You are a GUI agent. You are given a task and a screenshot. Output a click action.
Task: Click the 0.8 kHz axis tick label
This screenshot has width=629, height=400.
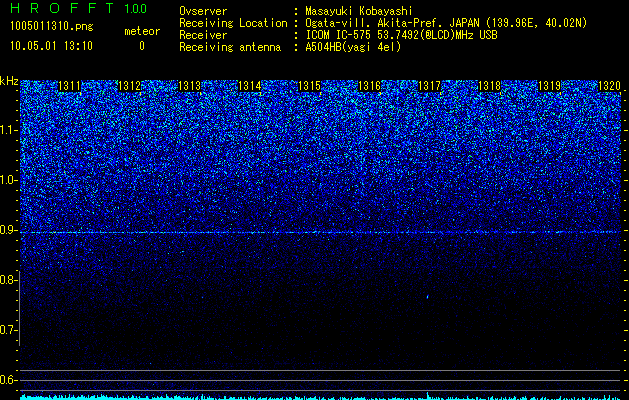pyautogui.click(x=8, y=280)
